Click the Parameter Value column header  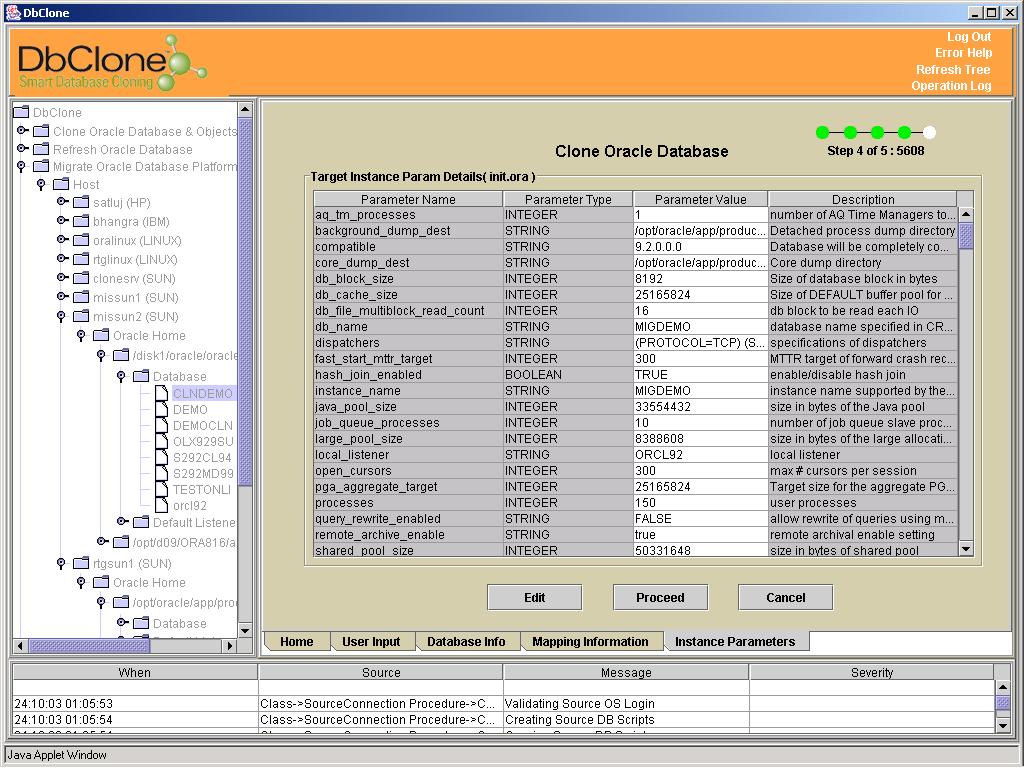[701, 199]
